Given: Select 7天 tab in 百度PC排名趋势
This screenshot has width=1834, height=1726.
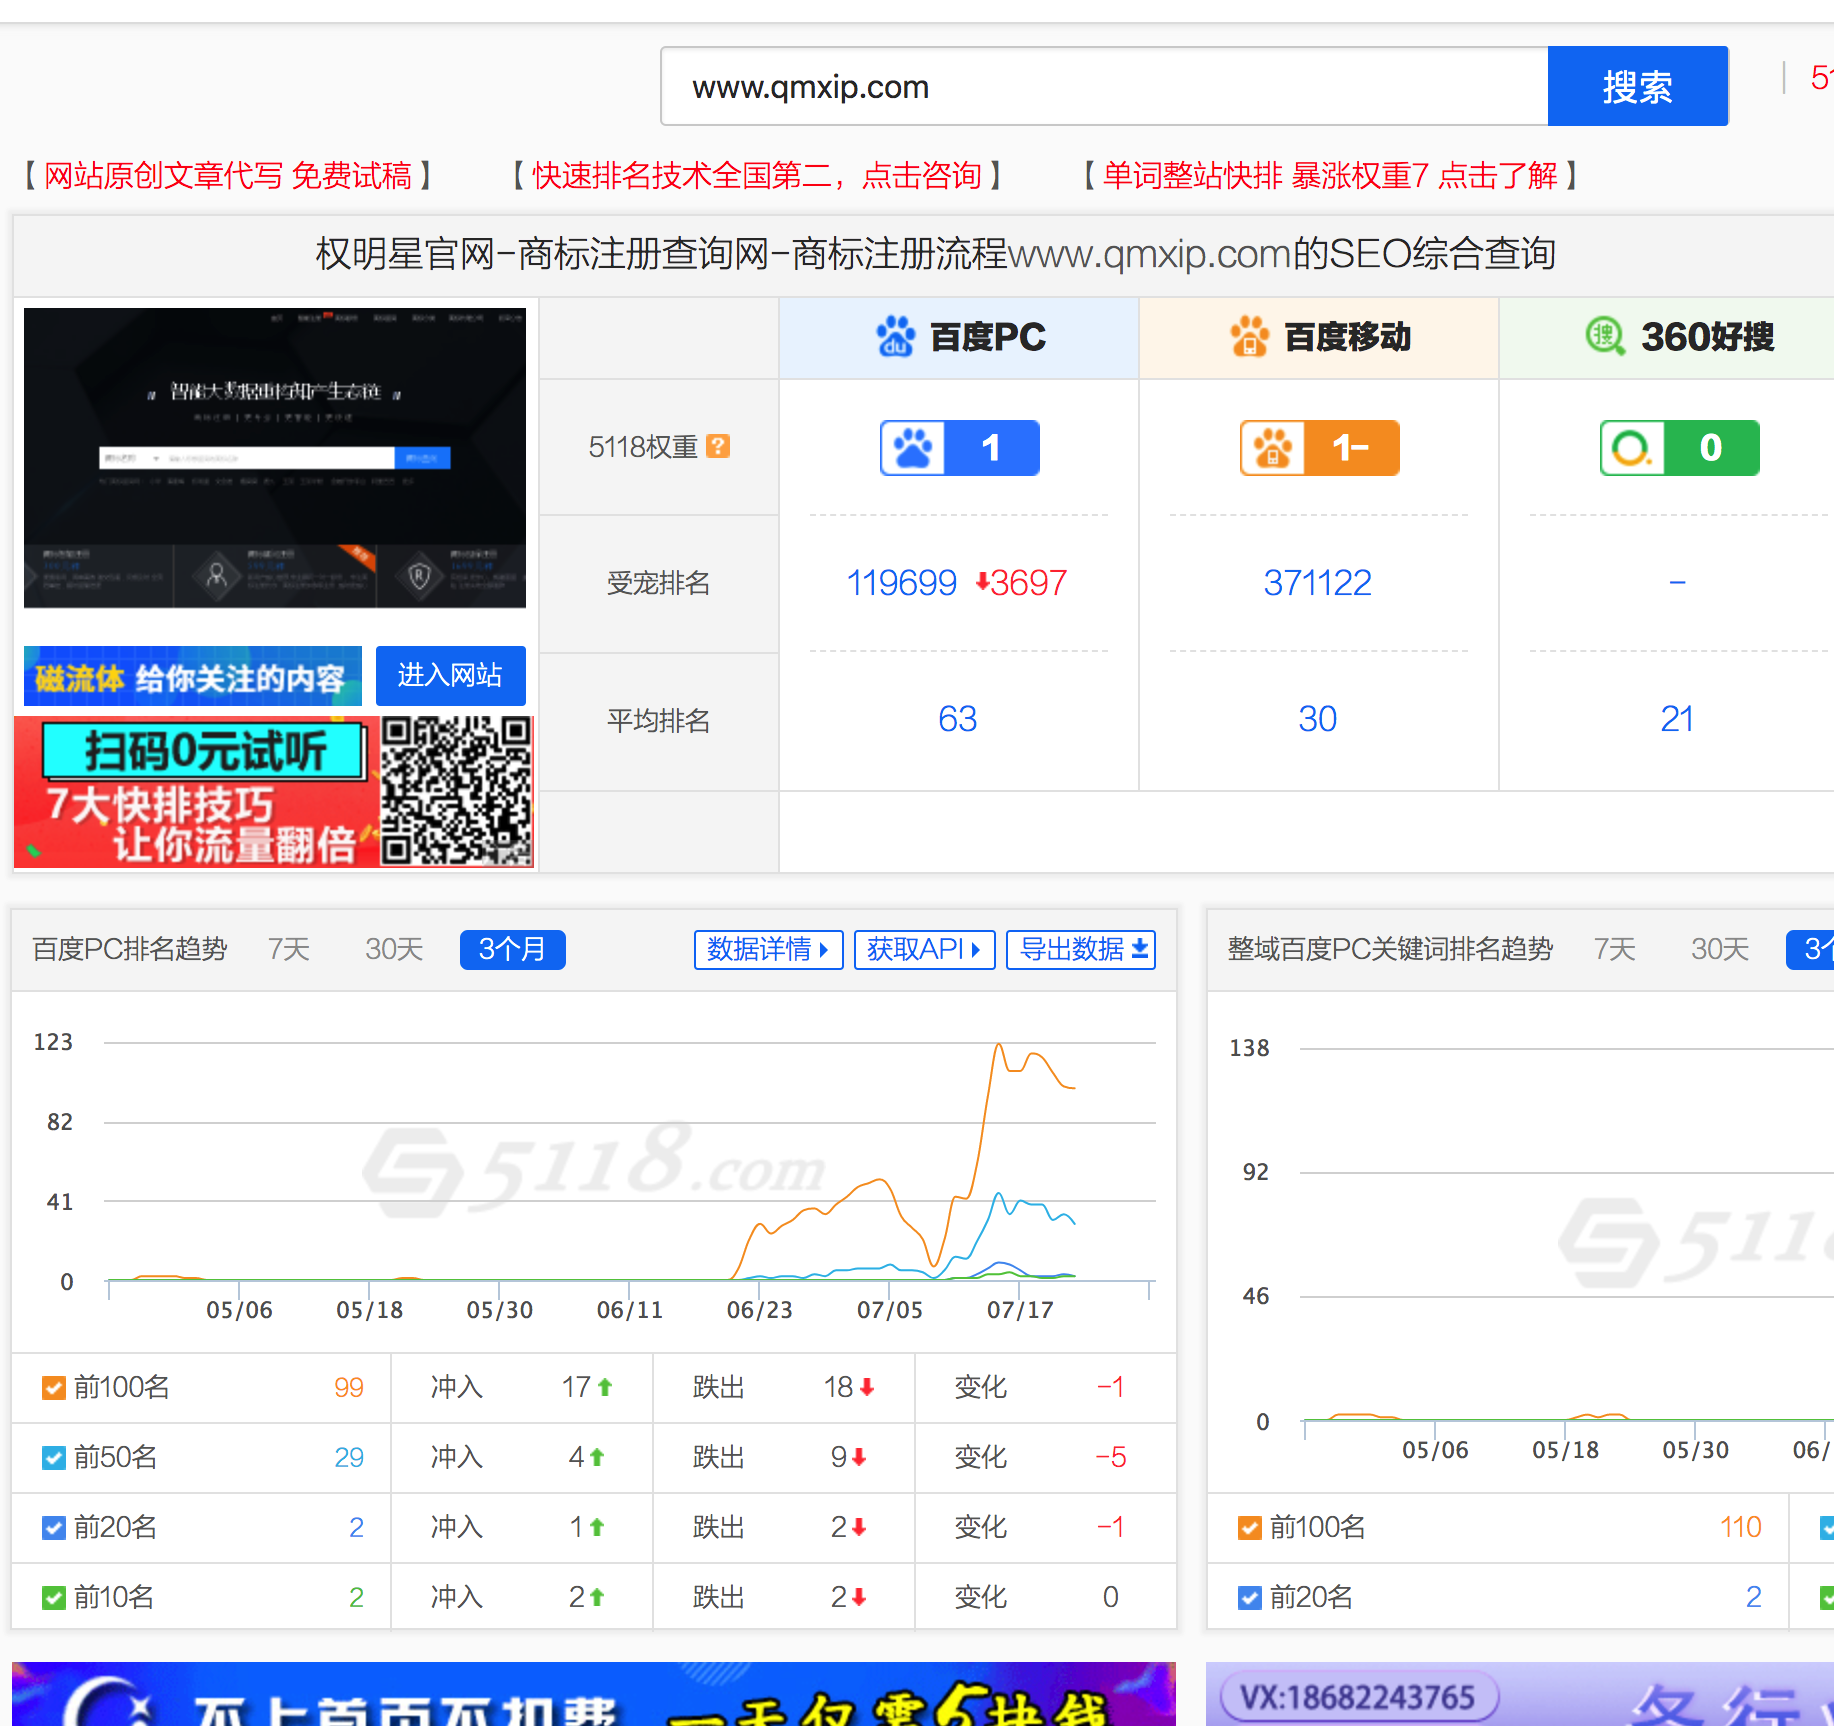Looking at the screenshot, I should pyautogui.click(x=289, y=949).
